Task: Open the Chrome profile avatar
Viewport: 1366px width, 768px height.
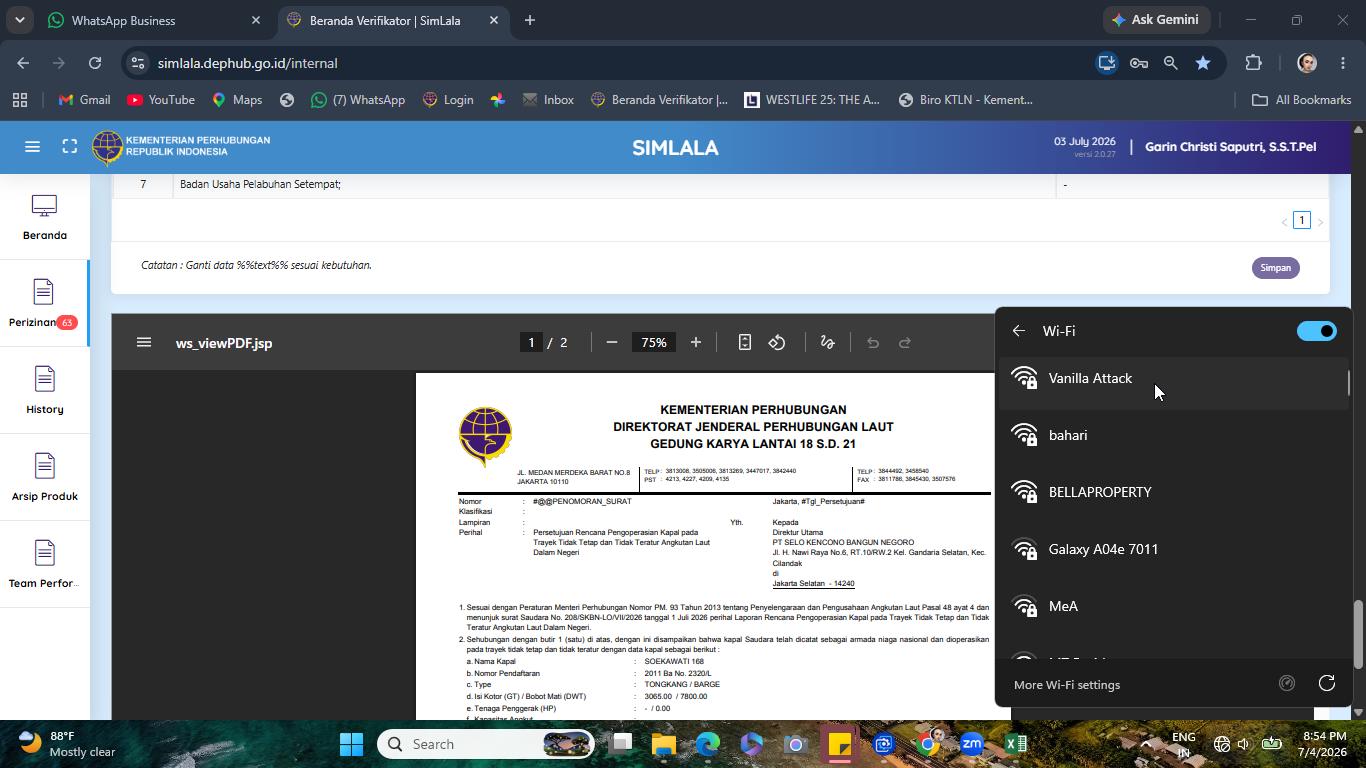Action: click(x=1307, y=63)
